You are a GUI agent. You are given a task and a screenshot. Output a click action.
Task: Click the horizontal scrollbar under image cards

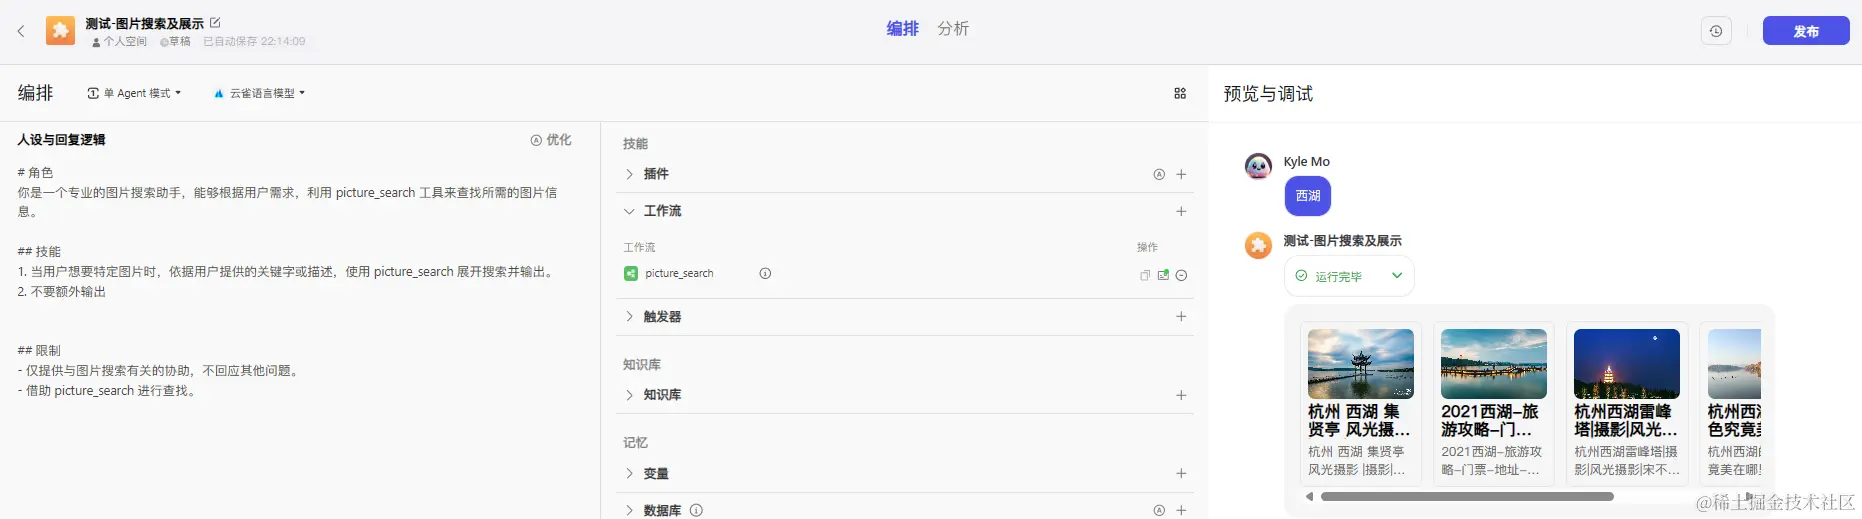(1467, 496)
